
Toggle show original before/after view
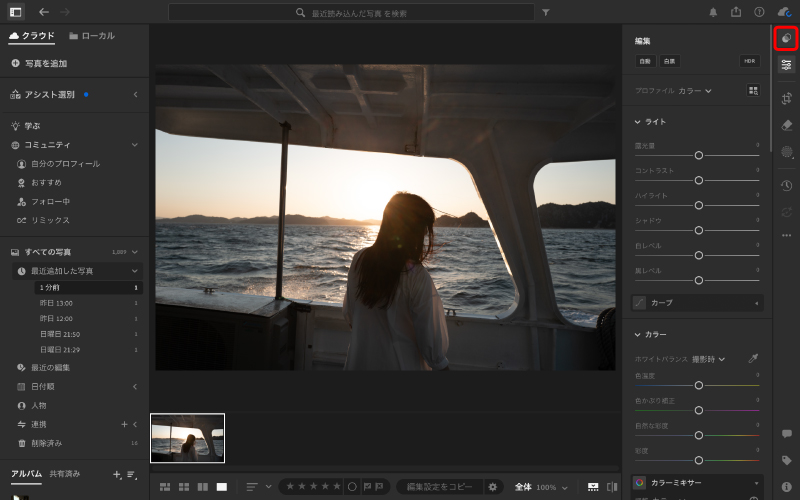tap(611, 487)
